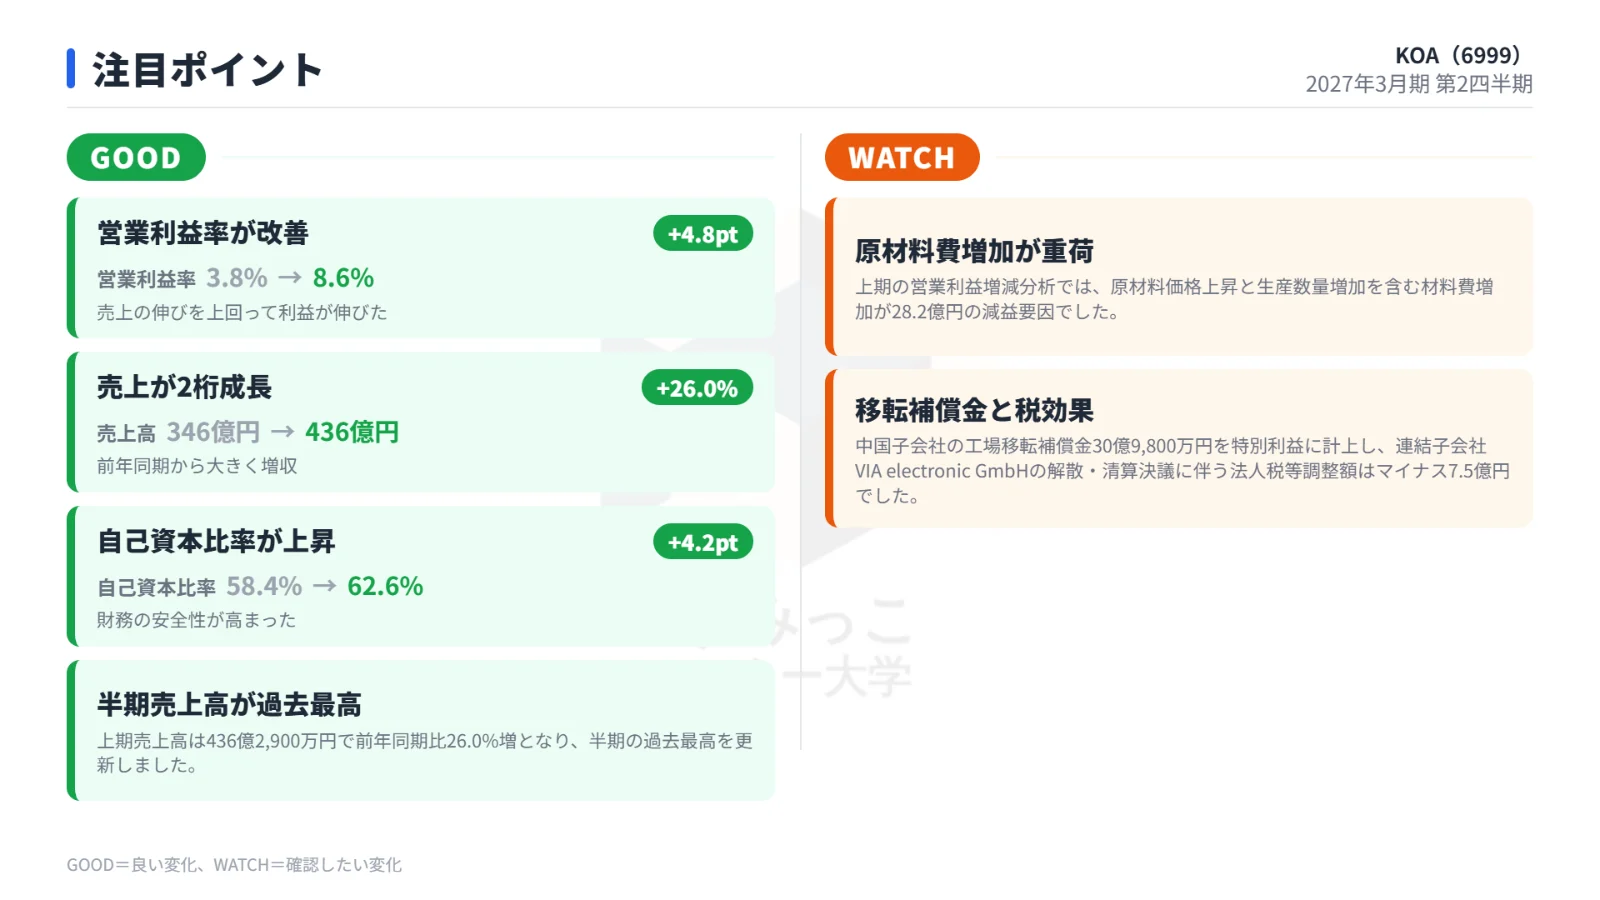This screenshot has width=1600, height=900.
Task: Click 売上の伸びを上回って利益が伸びた note
Action: pos(242,312)
